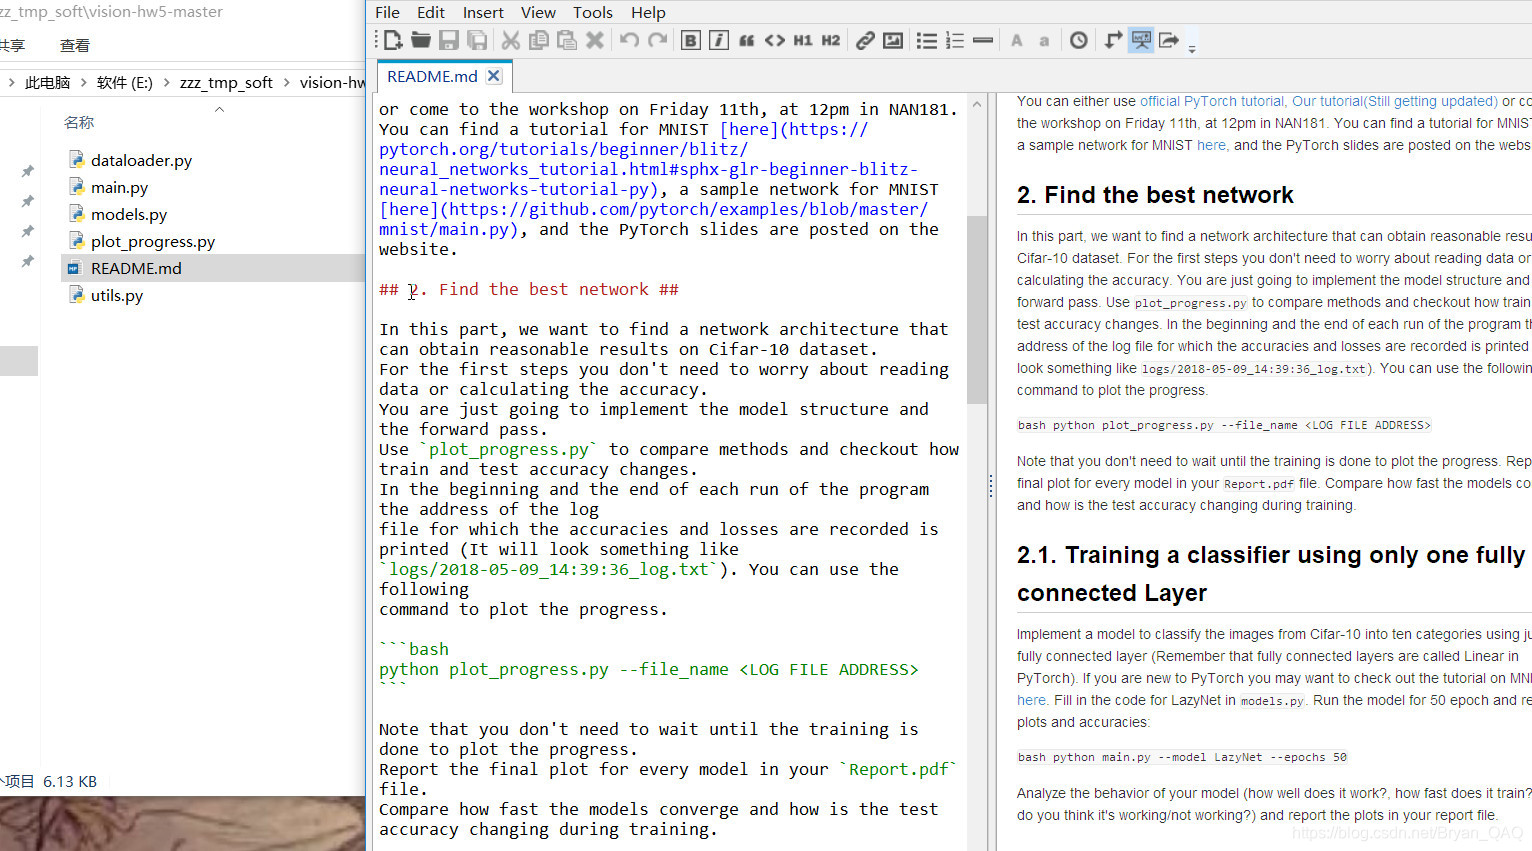Screen dimensions: 1532x851
Task: Insert inline code with angle brackets icon
Action: pyautogui.click(x=775, y=40)
